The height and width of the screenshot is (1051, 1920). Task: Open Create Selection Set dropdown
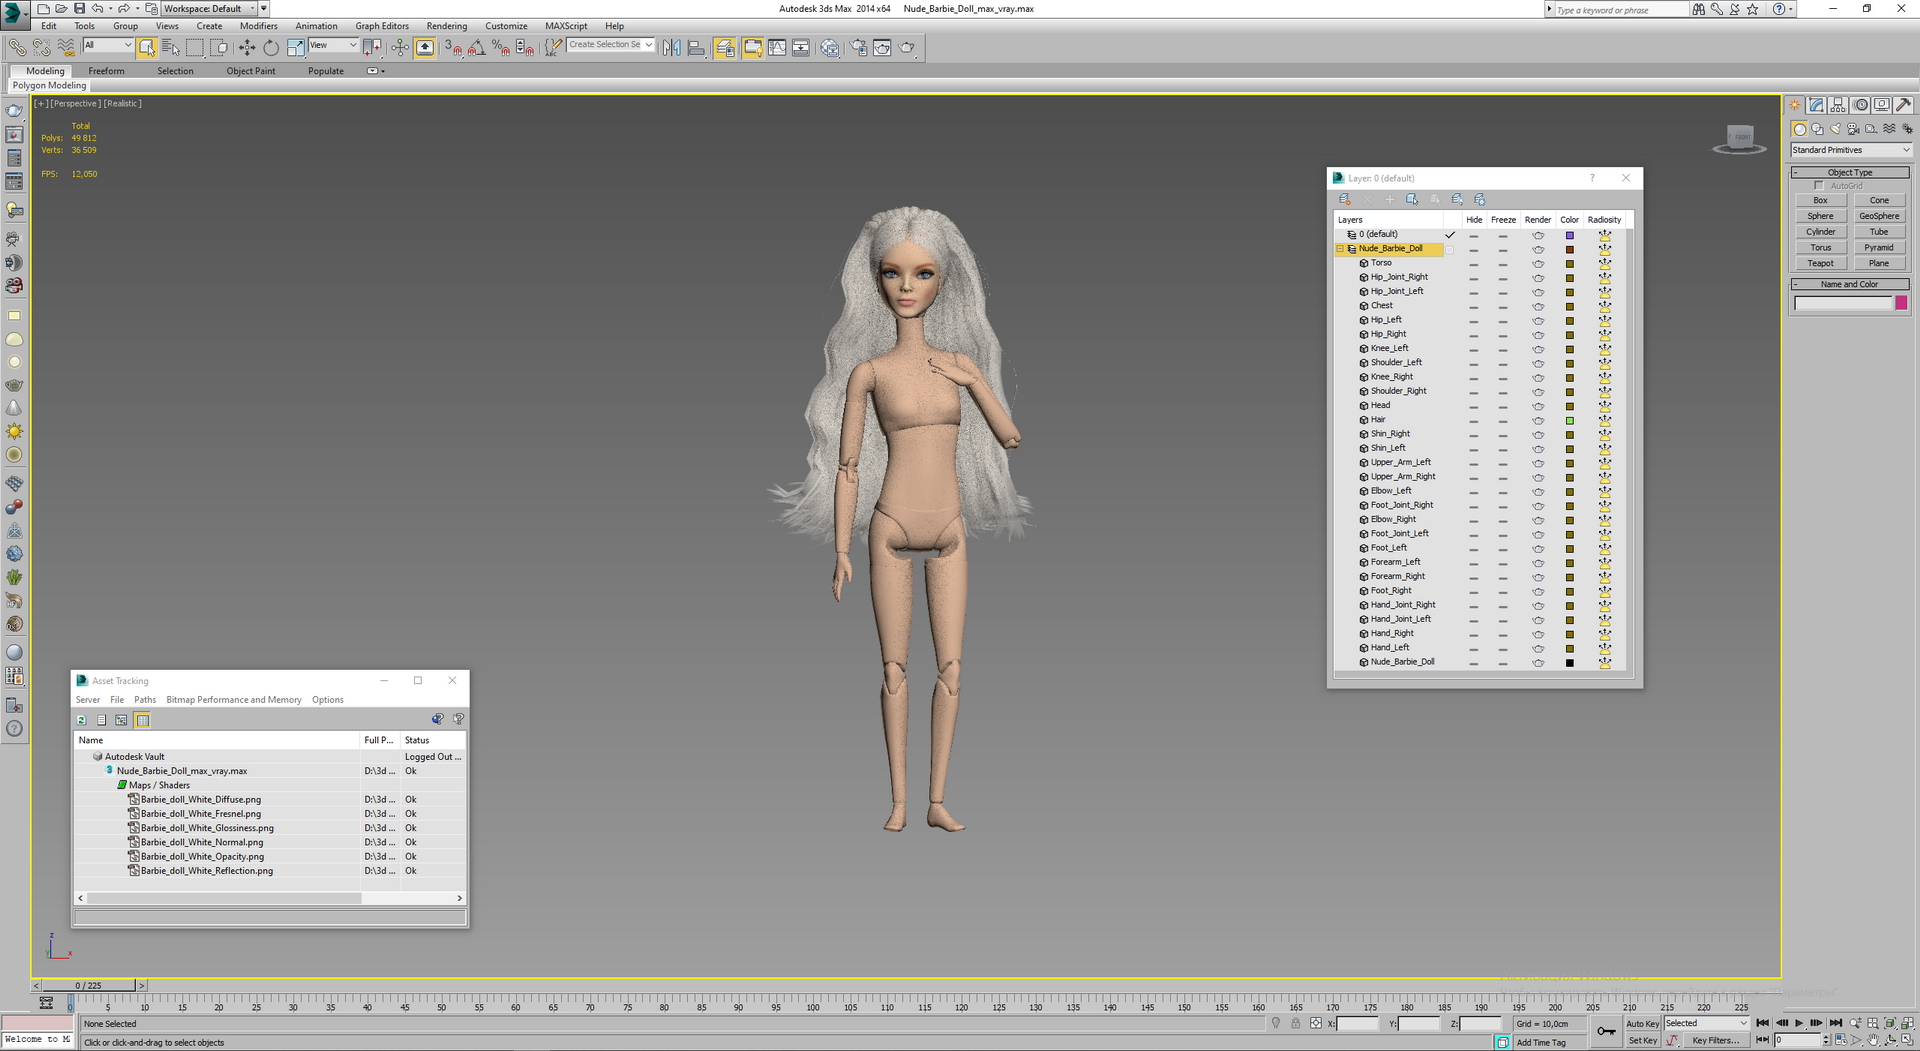[x=610, y=45]
